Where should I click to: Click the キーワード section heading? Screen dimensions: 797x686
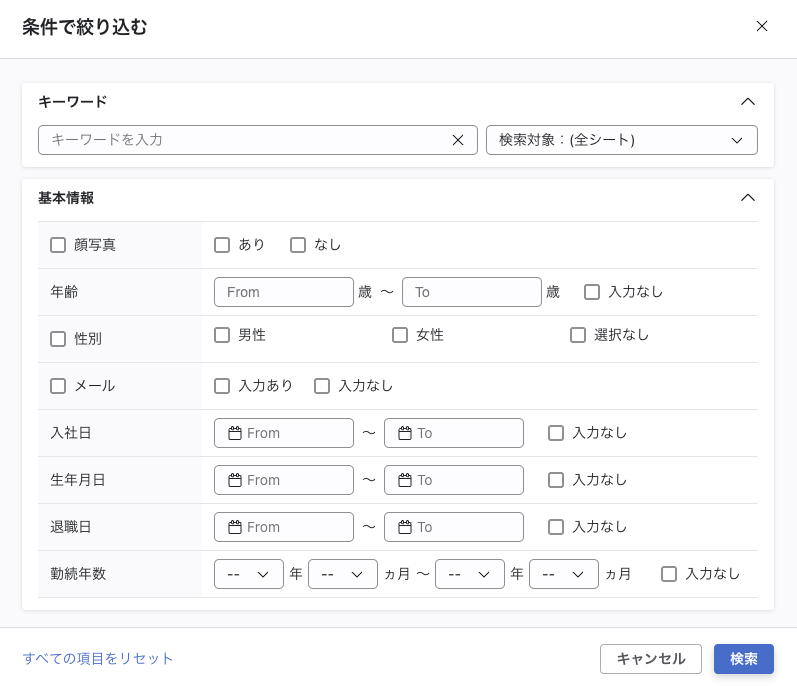click(x=73, y=102)
